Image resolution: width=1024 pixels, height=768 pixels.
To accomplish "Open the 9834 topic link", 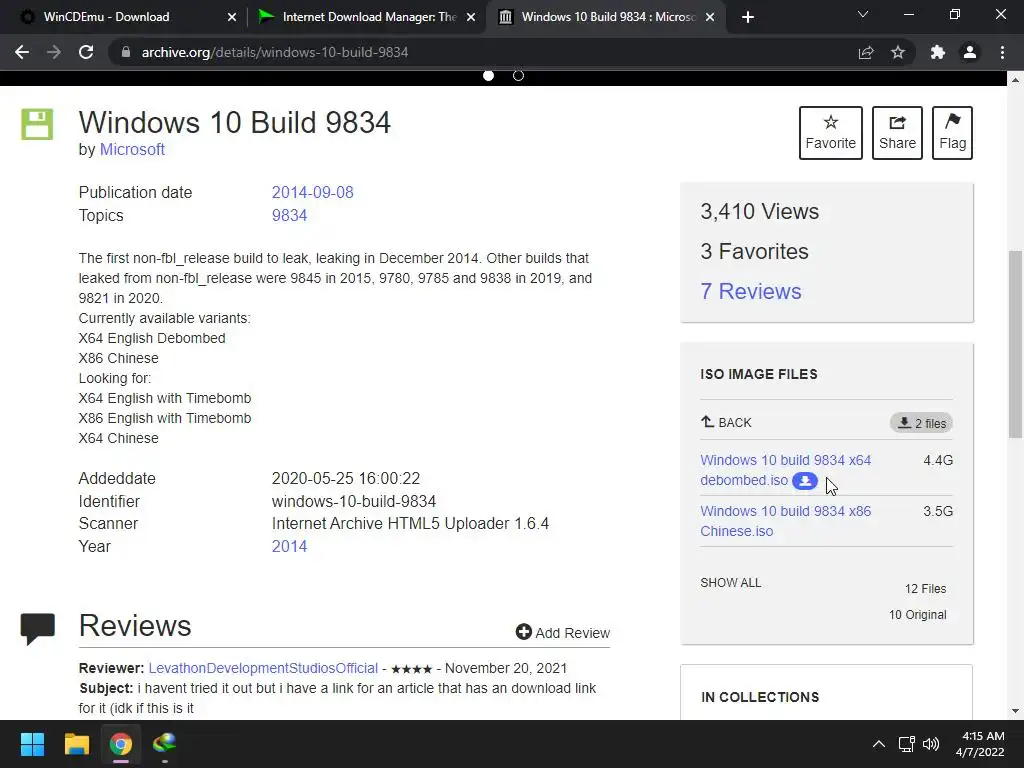I will (x=289, y=216).
